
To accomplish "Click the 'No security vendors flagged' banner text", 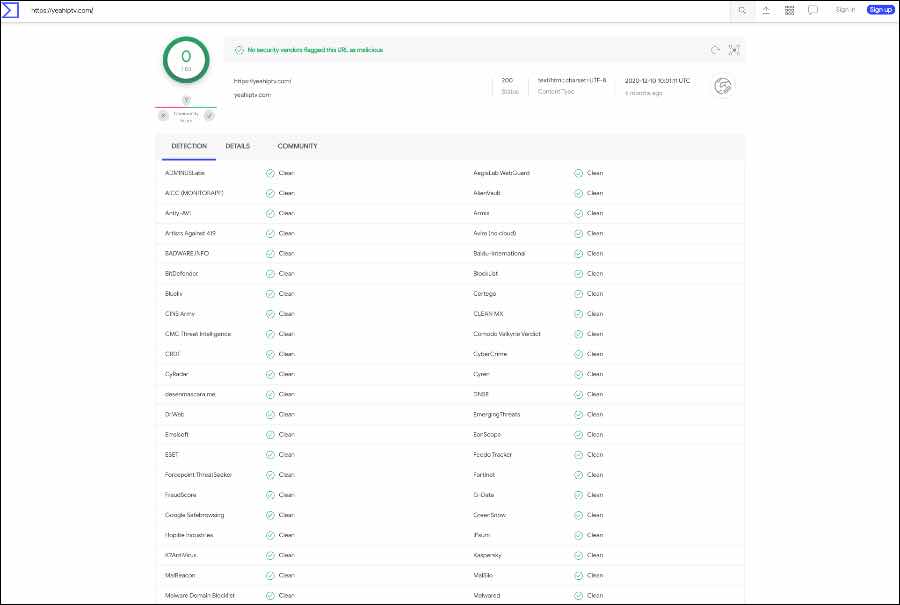I will pos(315,50).
